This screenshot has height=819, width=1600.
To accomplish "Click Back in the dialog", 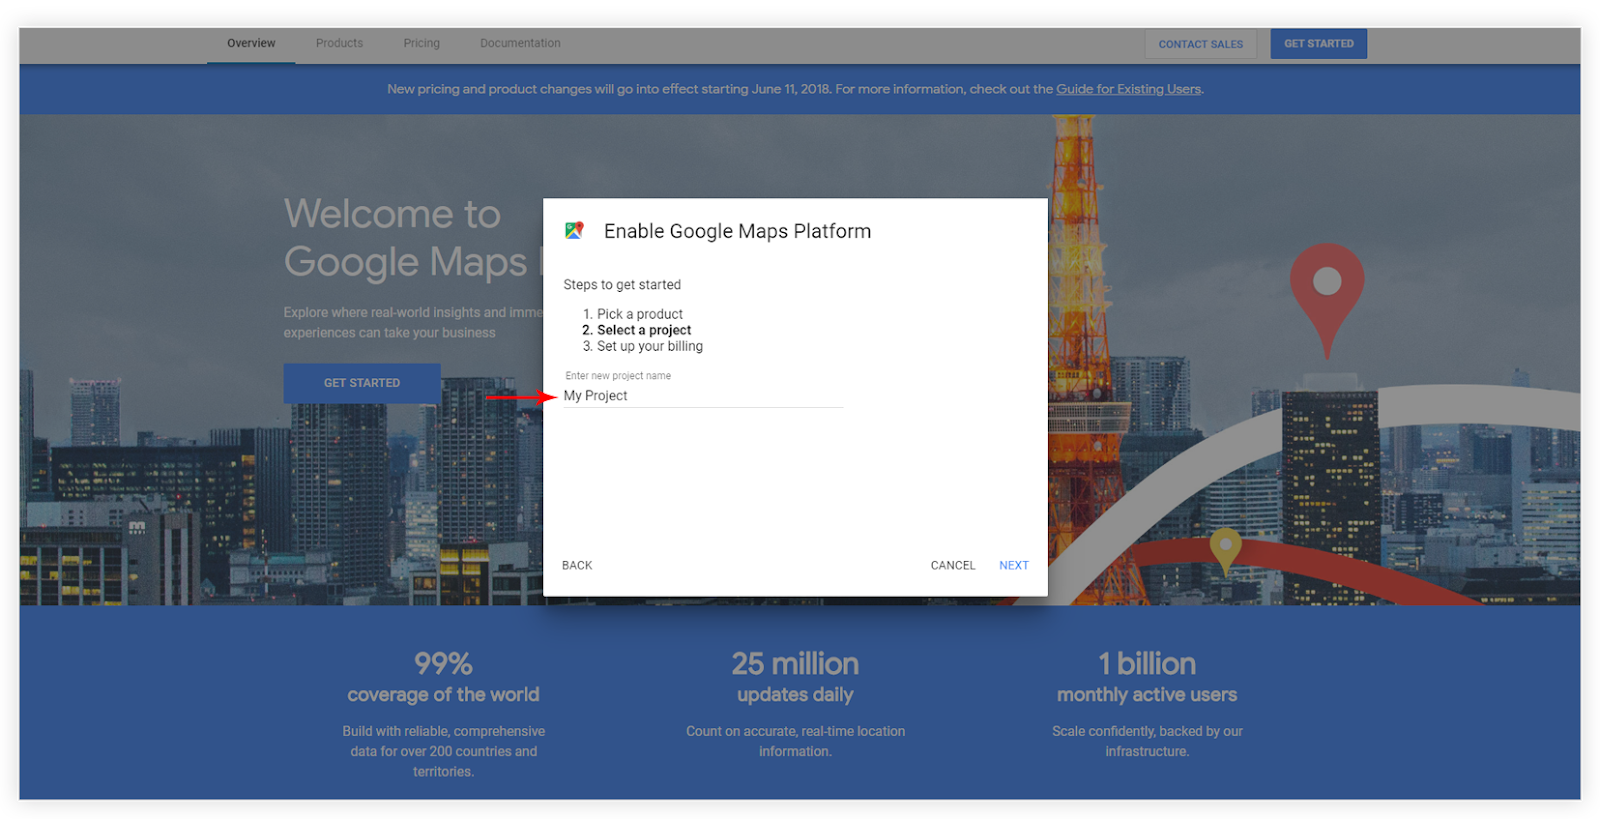I will 577,566.
